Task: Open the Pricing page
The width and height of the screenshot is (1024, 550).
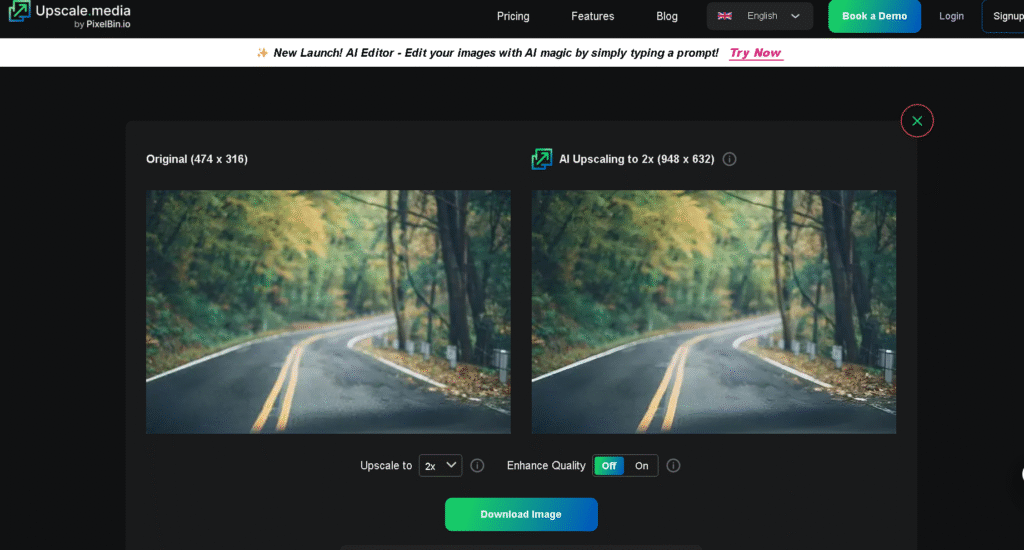Action: point(513,16)
